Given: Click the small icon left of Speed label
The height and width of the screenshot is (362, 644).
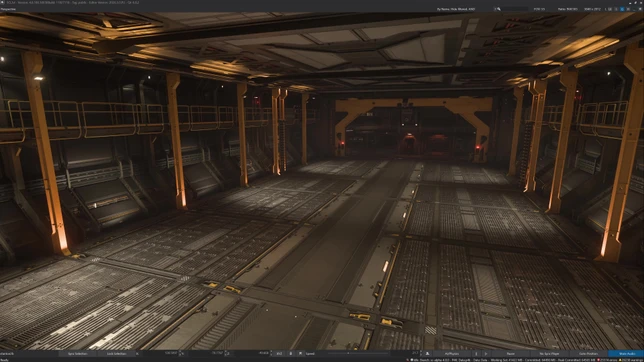Looking at the screenshot, I should (300, 353).
